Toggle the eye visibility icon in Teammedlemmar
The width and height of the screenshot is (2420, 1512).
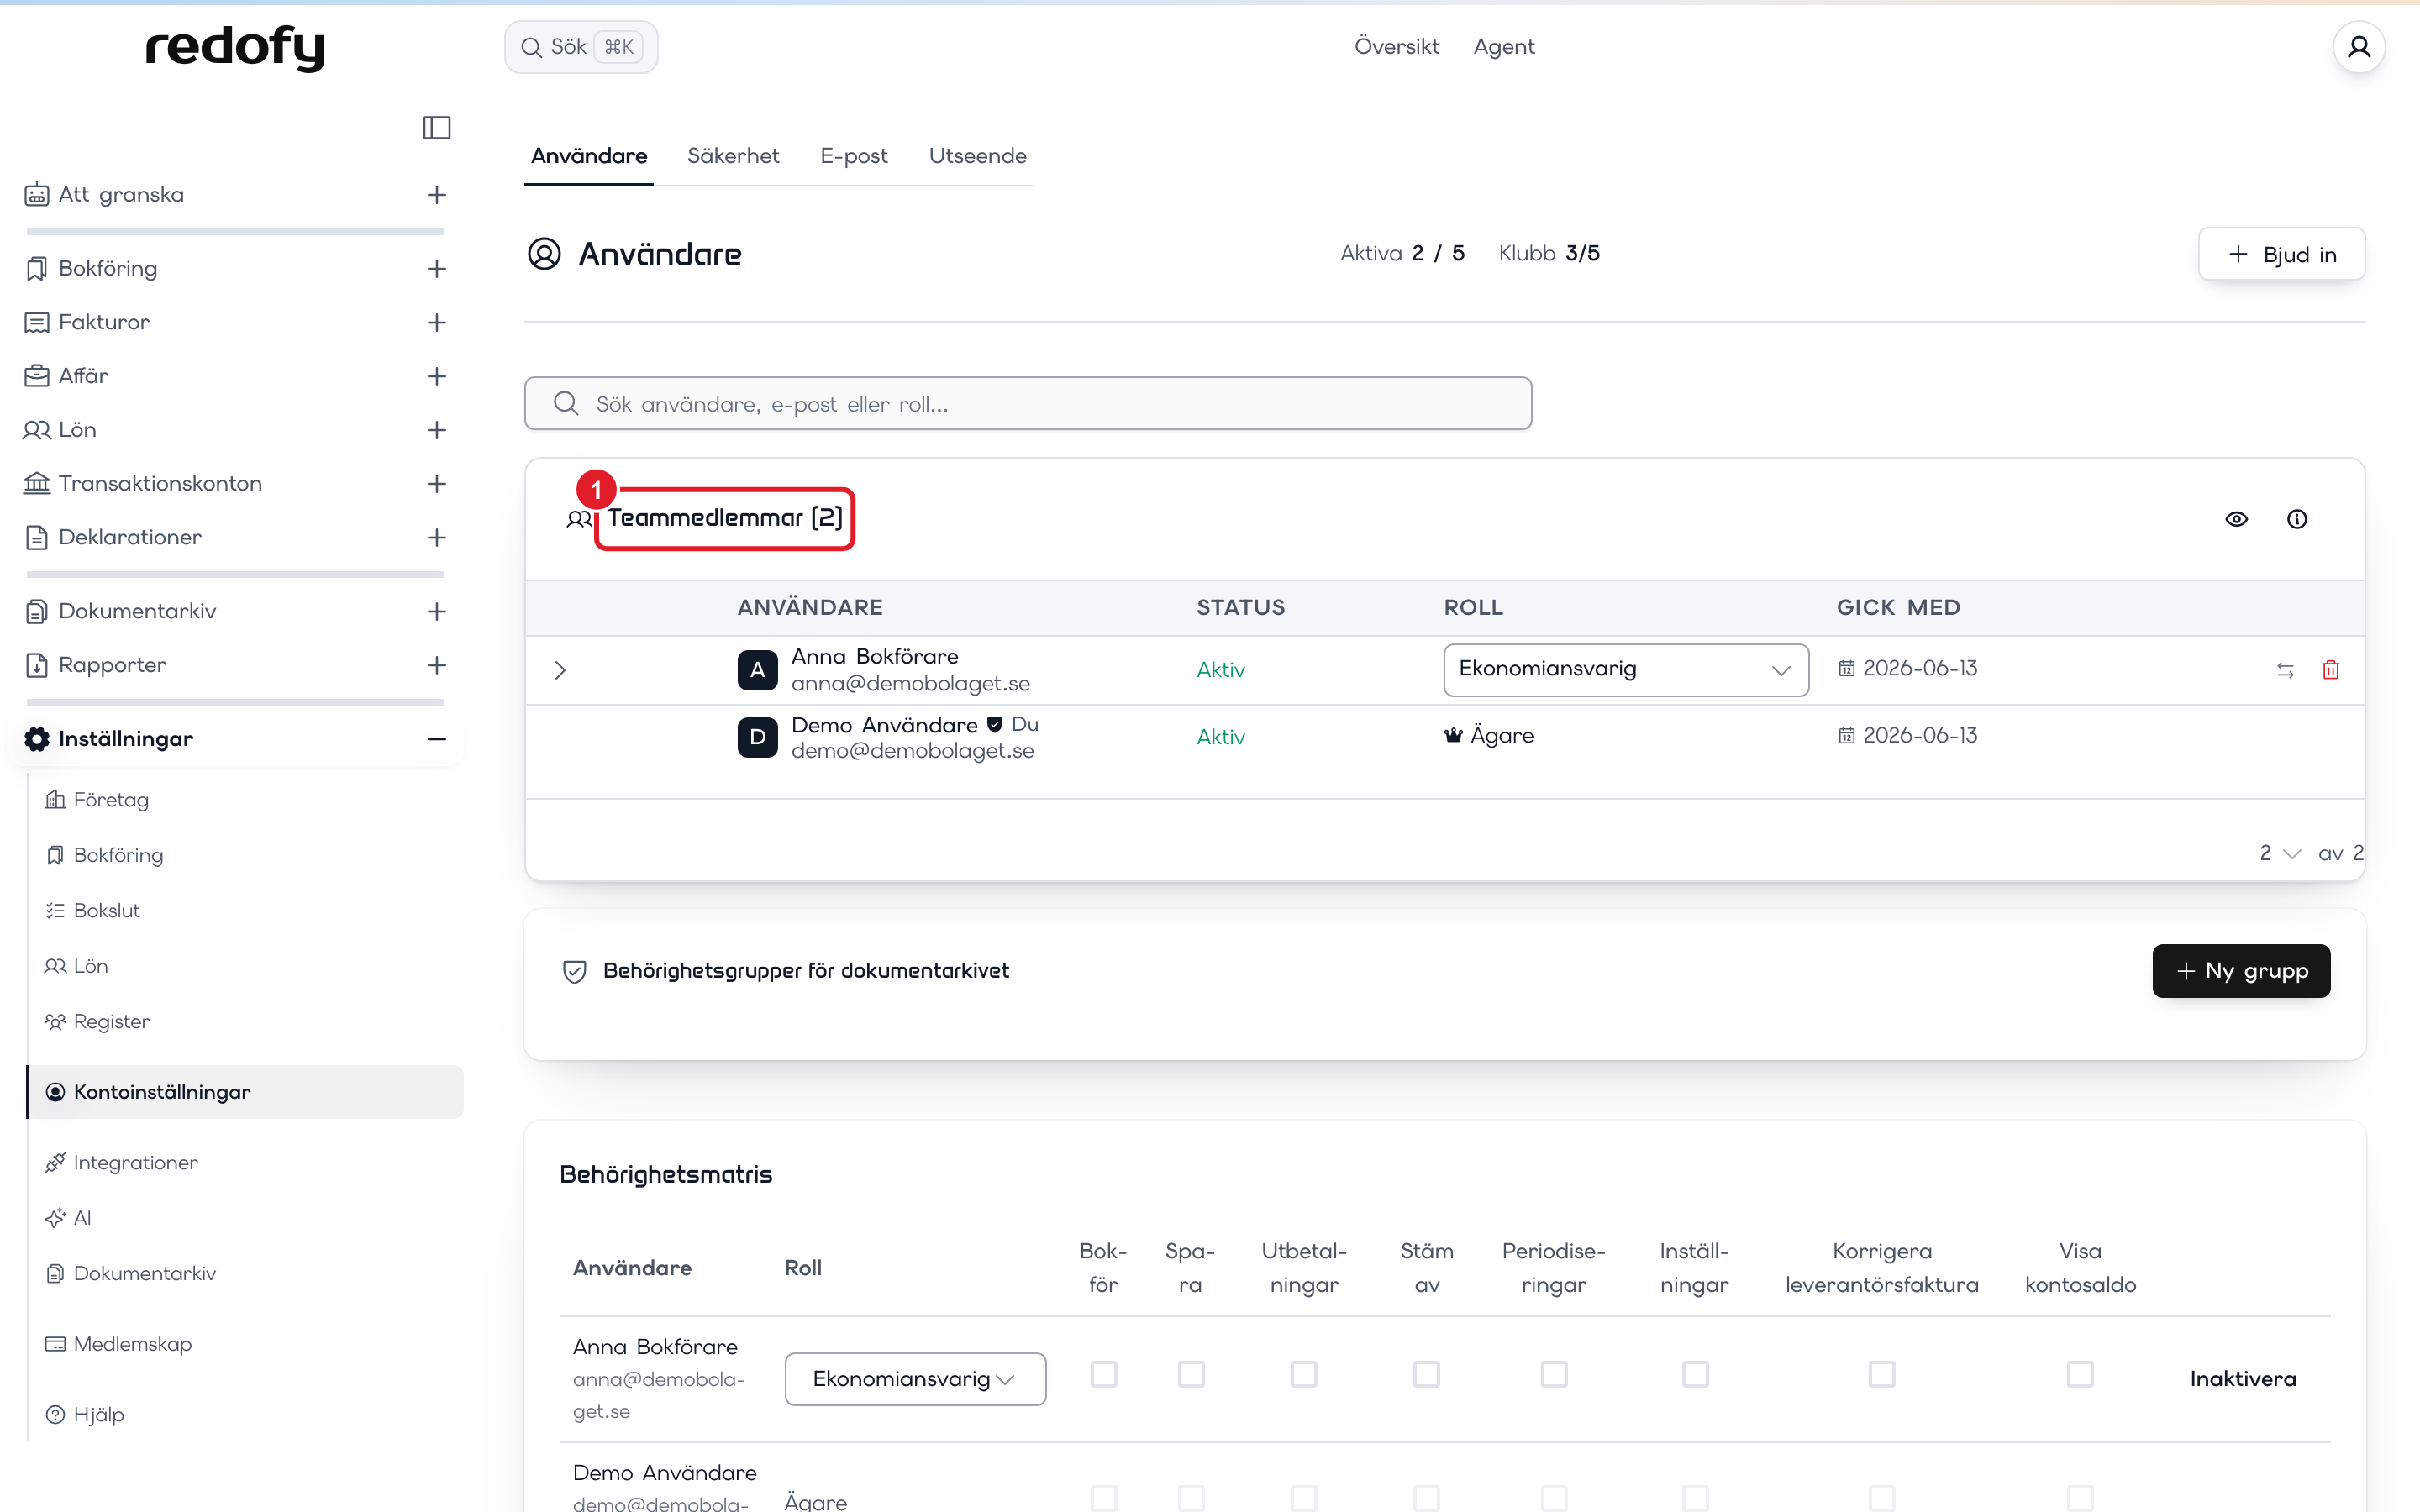2236,519
